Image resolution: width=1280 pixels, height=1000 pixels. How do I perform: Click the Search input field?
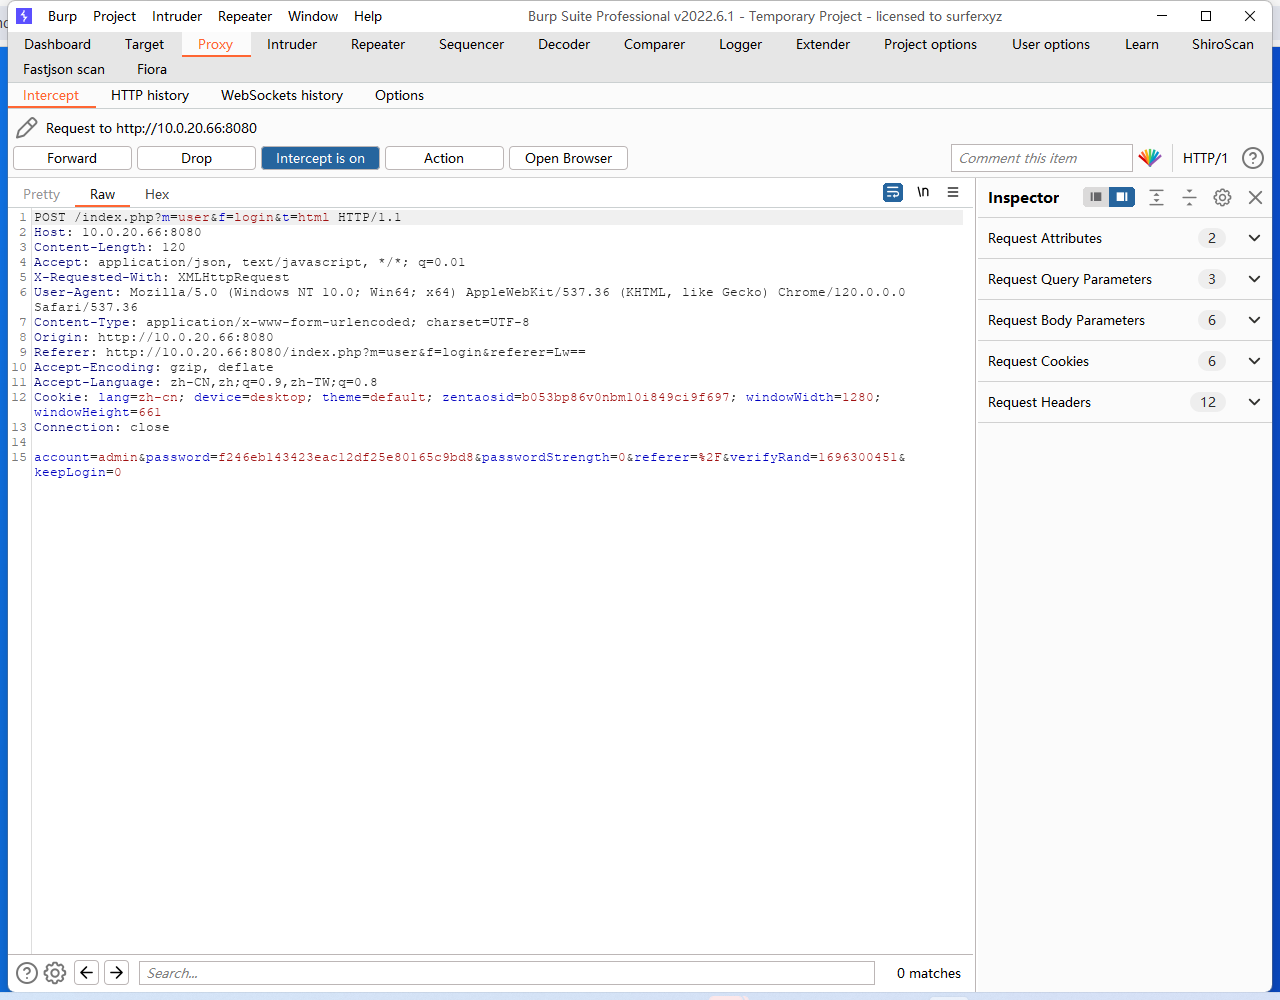507,973
